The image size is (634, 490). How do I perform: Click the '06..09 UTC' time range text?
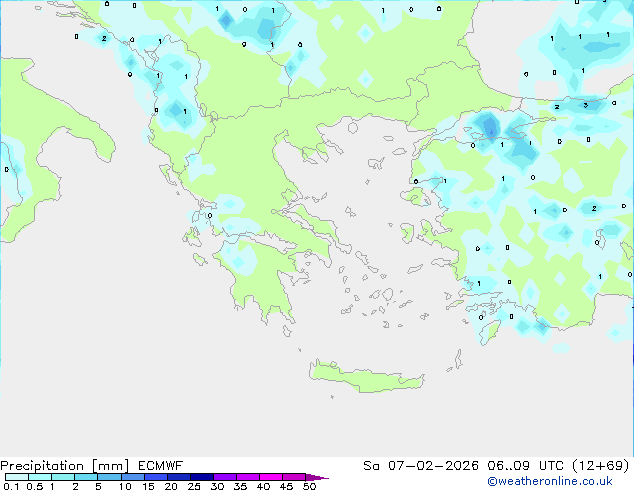[525, 466]
